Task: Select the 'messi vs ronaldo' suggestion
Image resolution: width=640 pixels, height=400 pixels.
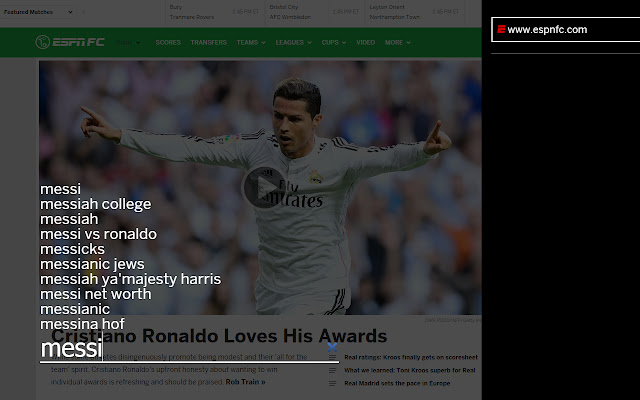Action: point(98,234)
